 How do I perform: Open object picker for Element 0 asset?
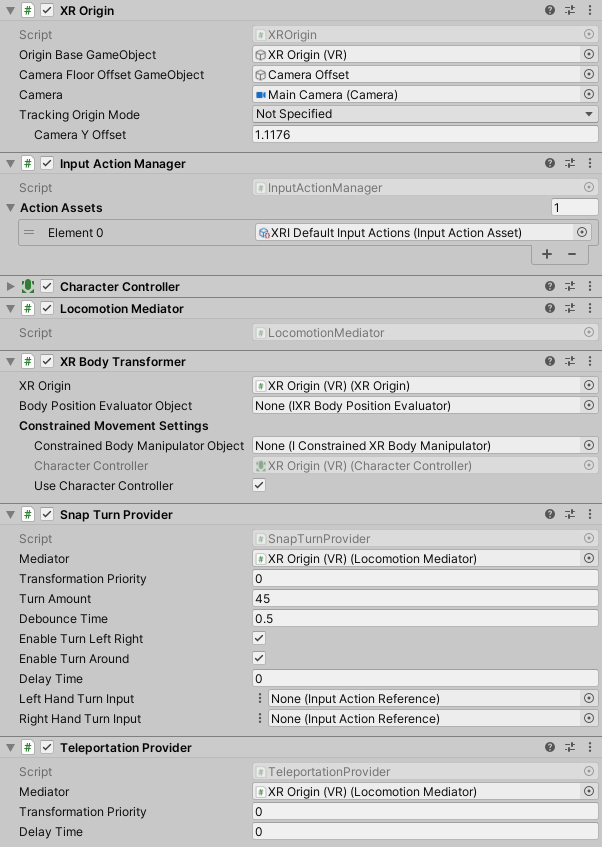click(582, 232)
